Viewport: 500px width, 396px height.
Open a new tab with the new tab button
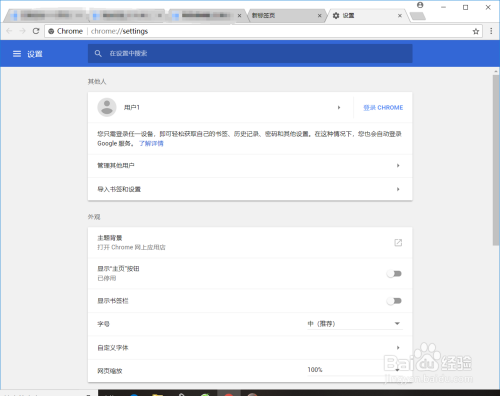click(417, 16)
